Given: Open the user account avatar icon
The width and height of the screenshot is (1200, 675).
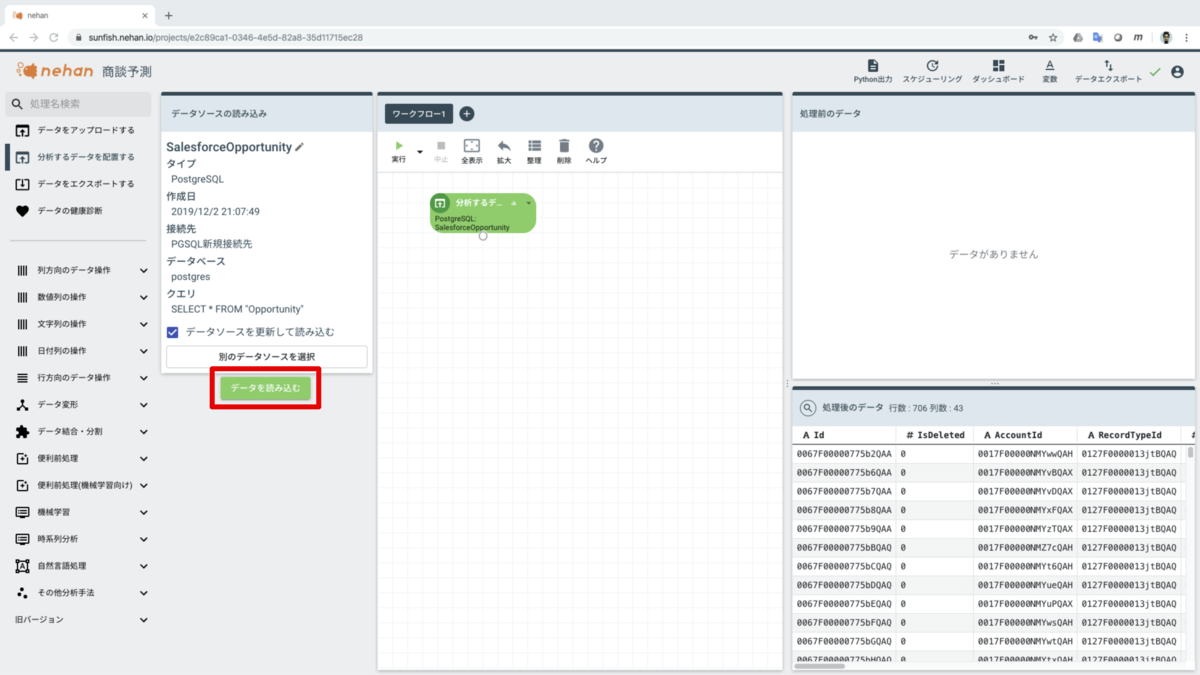Looking at the screenshot, I should (x=1177, y=72).
